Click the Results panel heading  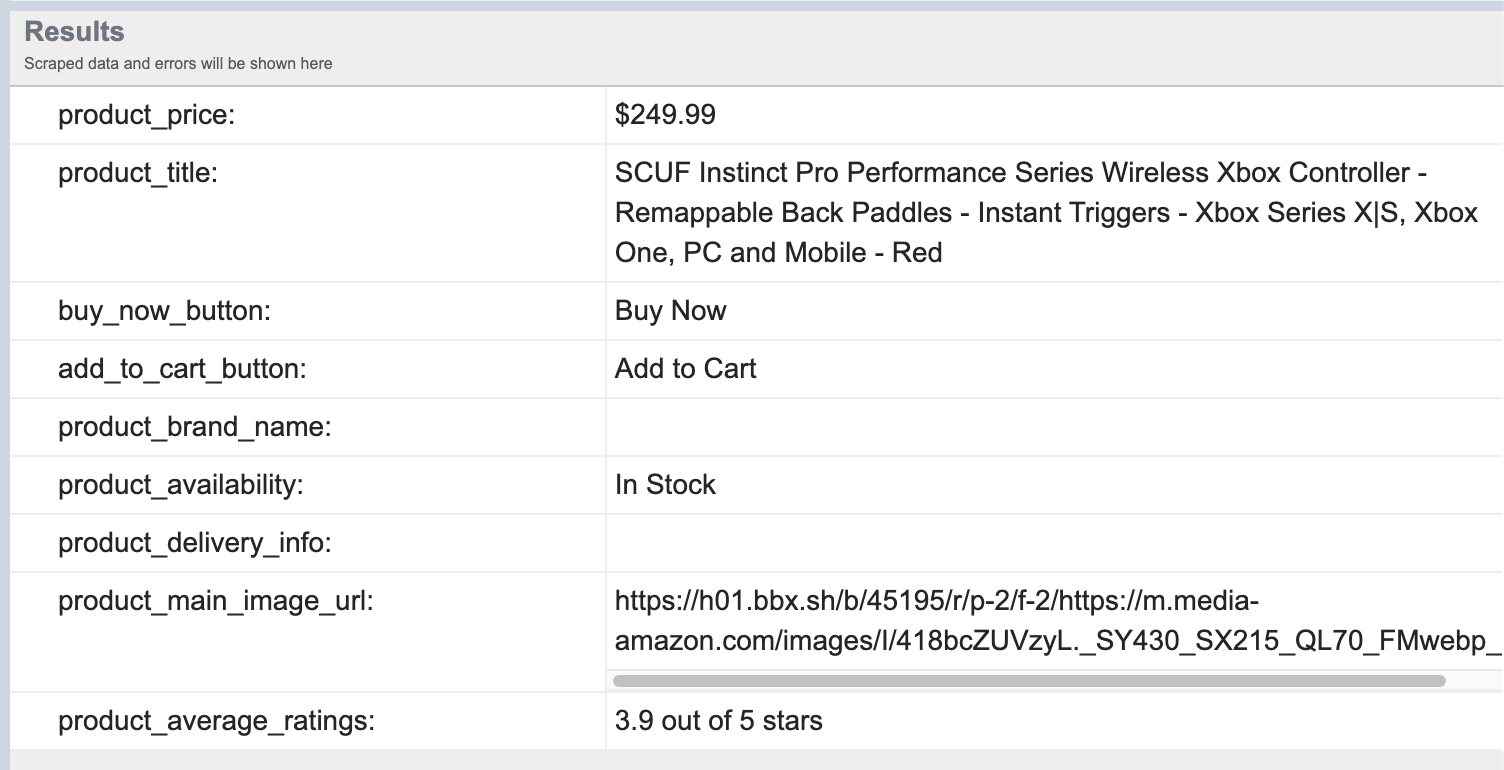click(x=74, y=31)
